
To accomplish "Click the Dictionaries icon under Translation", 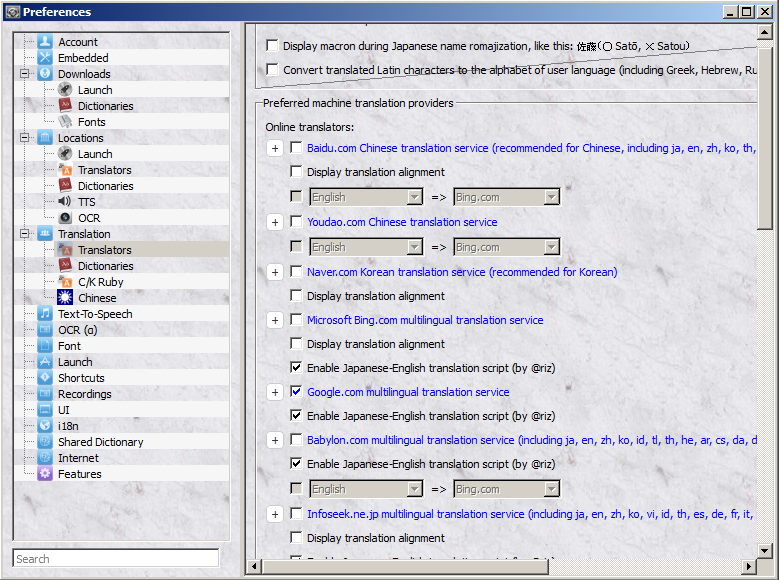I will tap(65, 266).
